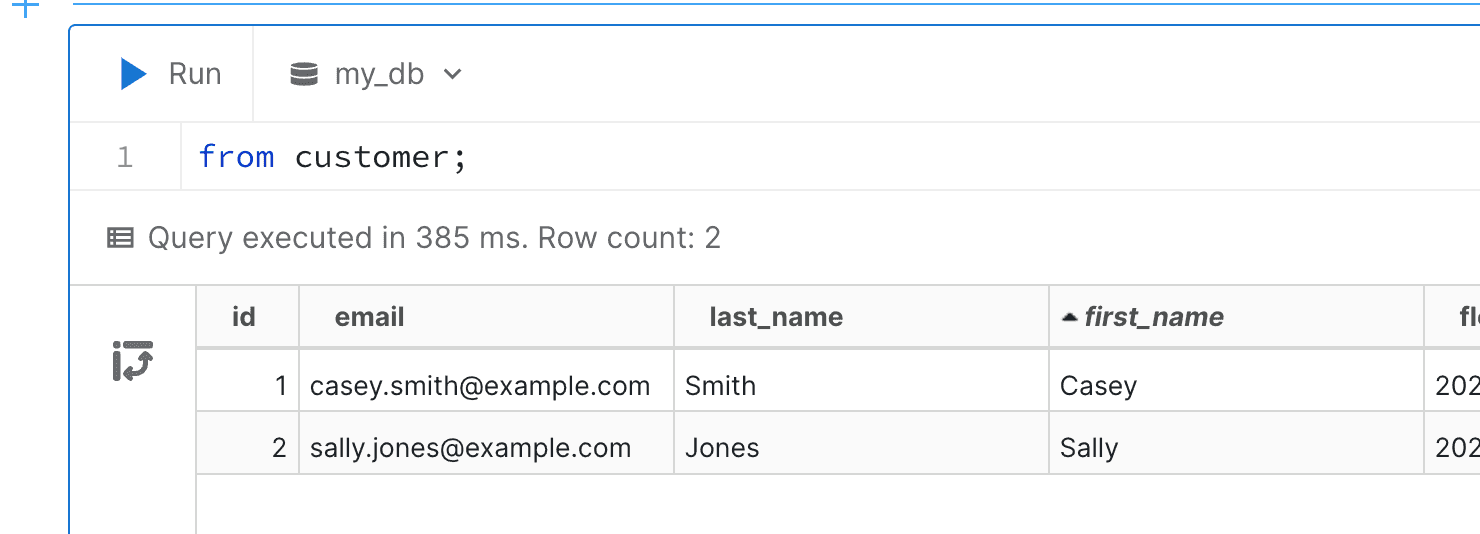
Task: Sort by the email column header
Action: click(x=369, y=317)
